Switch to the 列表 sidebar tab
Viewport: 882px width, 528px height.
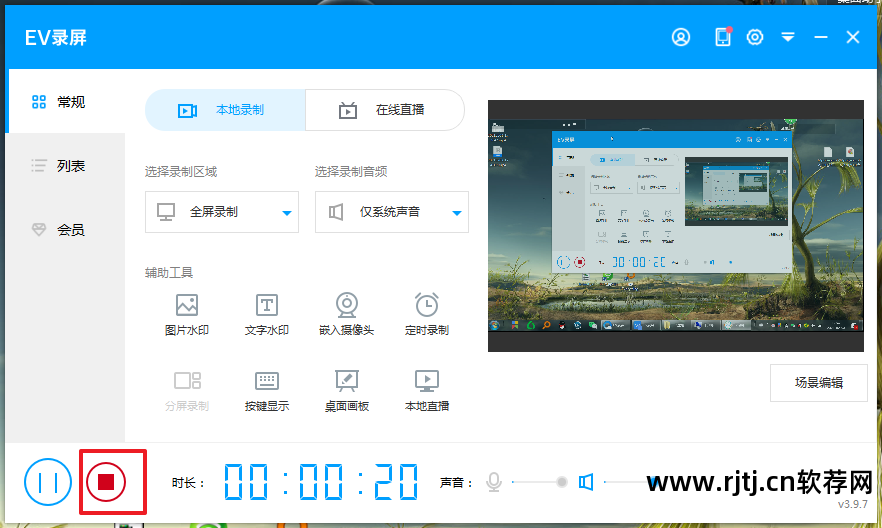point(66,166)
